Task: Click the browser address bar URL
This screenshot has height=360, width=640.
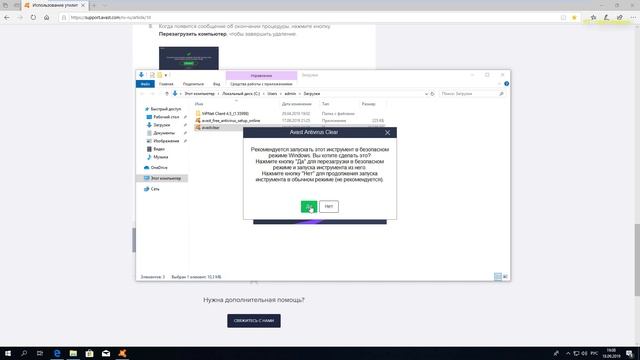Action: coord(111,18)
